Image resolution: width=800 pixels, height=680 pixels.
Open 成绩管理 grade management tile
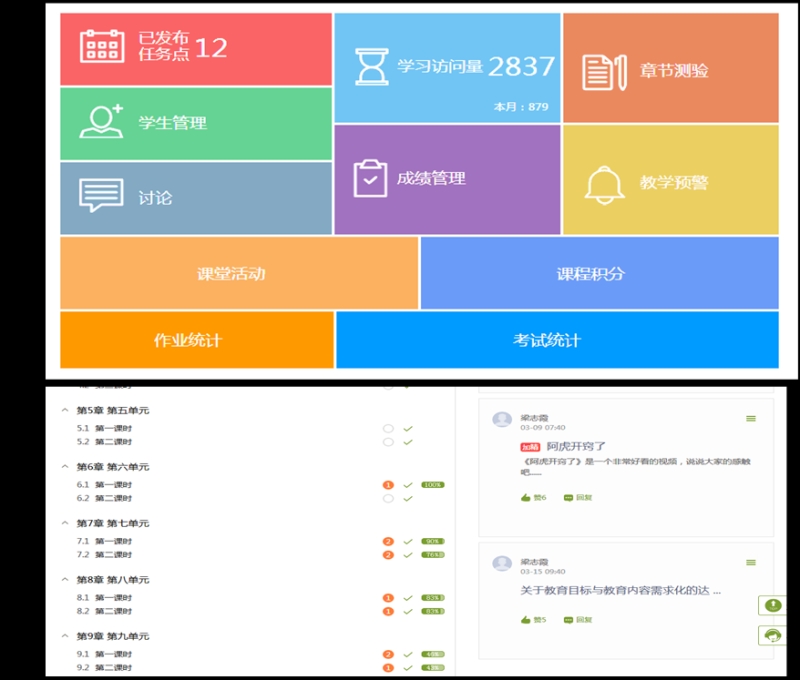click(447, 179)
